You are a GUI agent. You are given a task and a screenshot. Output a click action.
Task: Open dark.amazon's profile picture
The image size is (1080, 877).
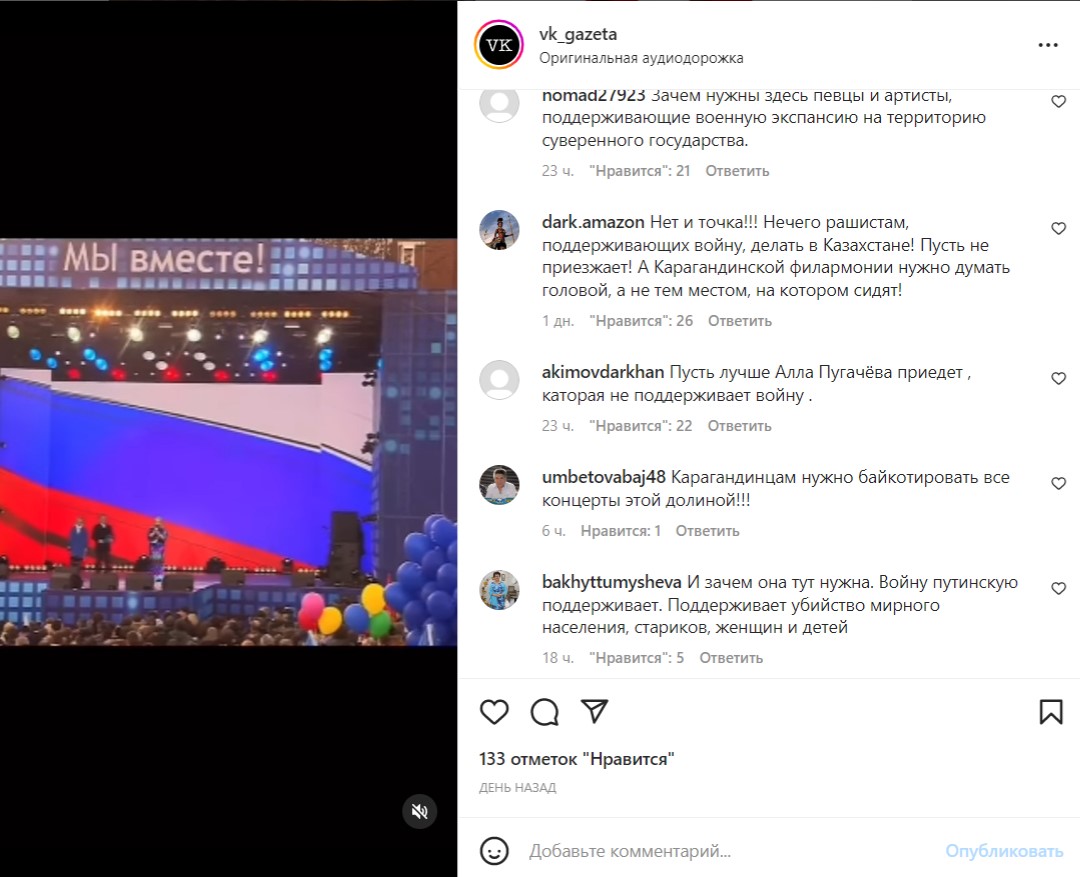pos(499,230)
